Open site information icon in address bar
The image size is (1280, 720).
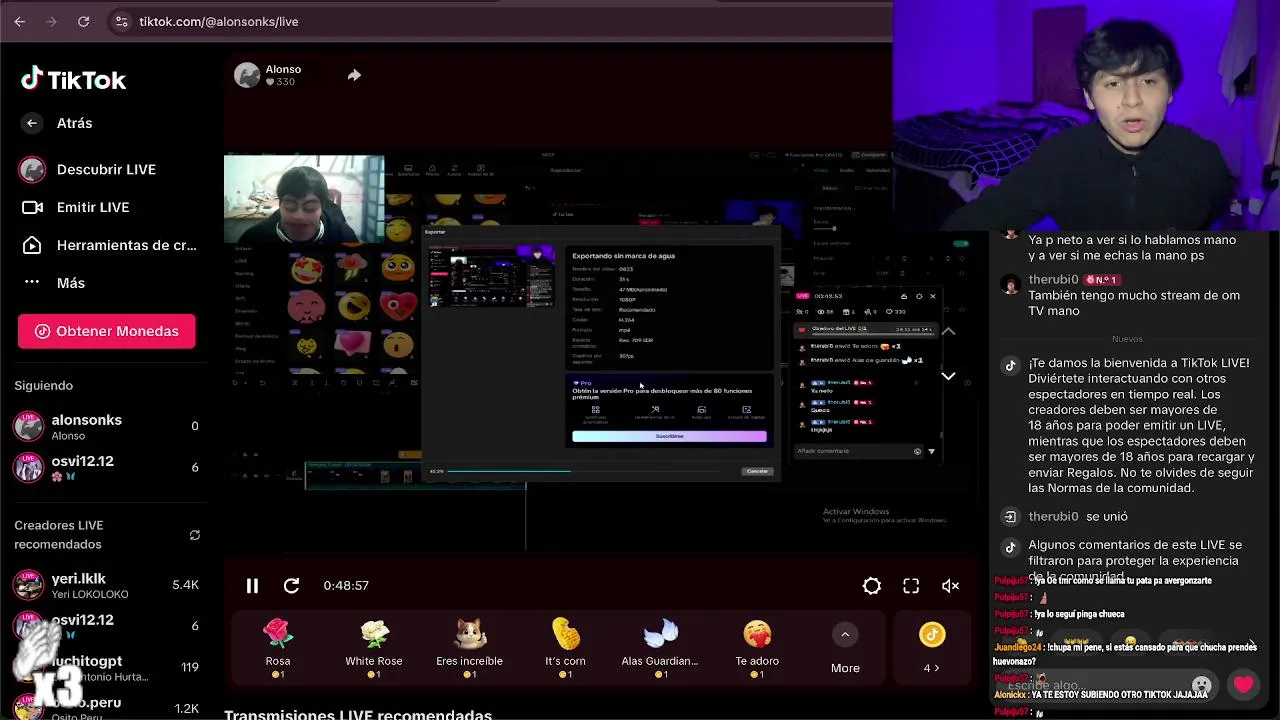coord(121,21)
